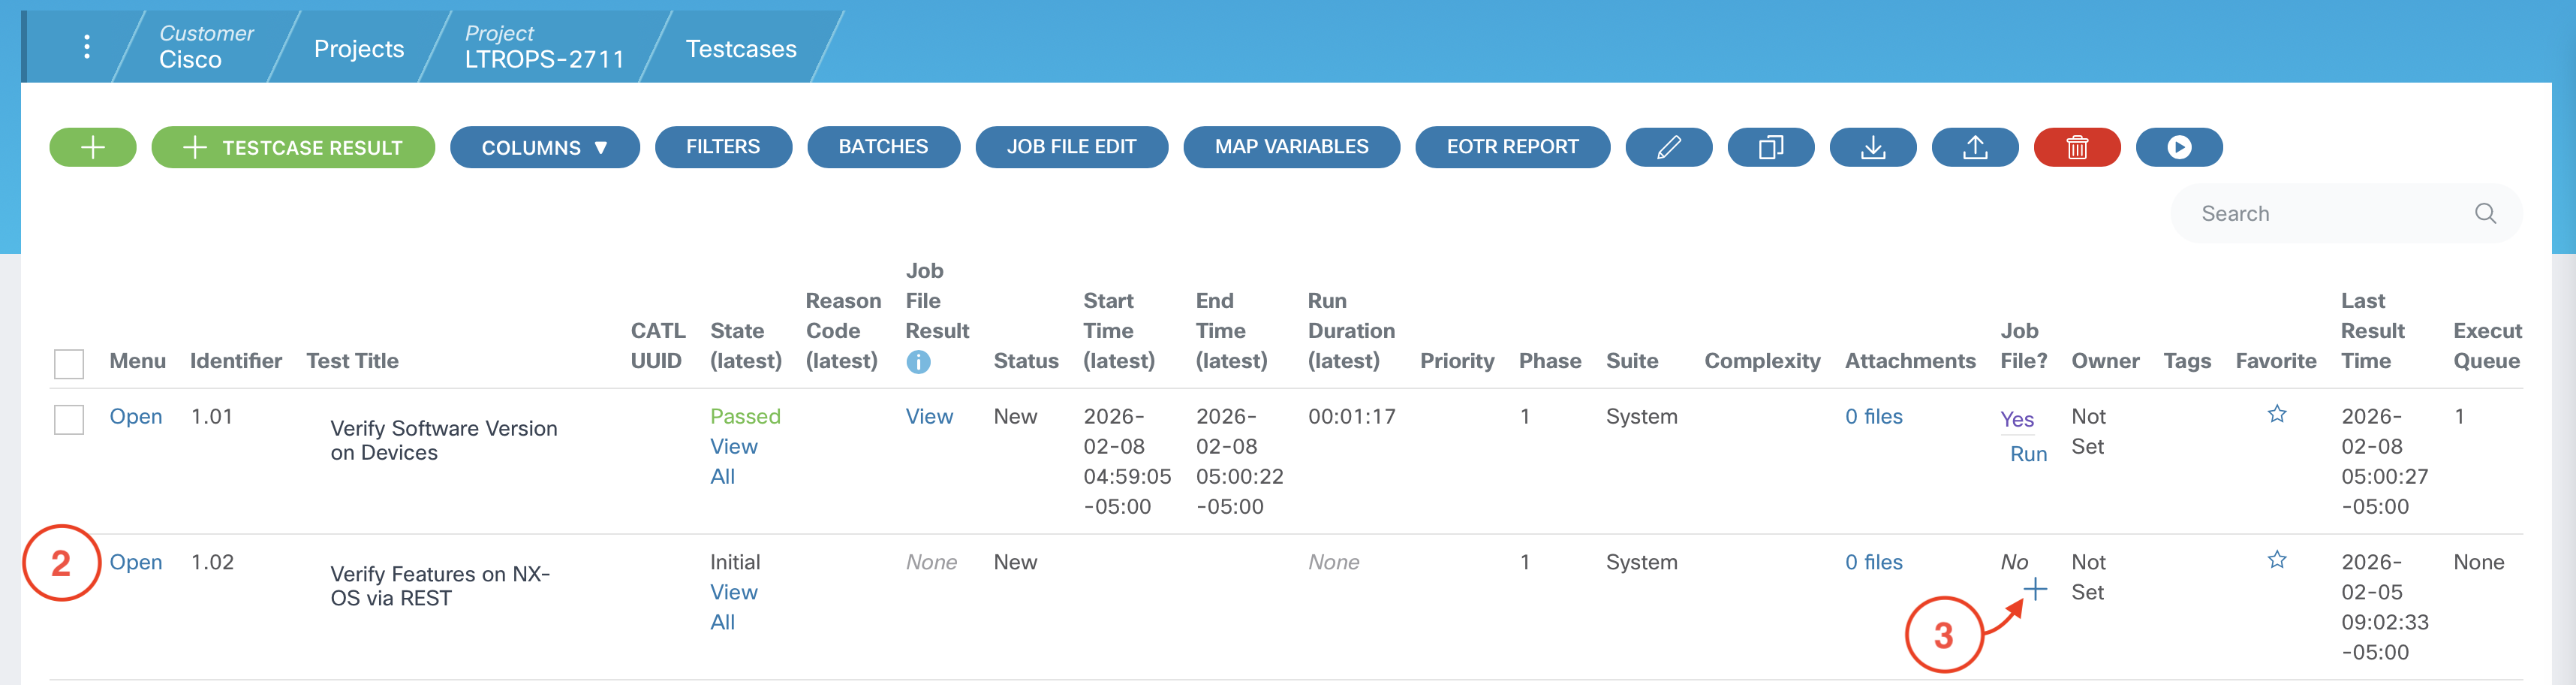The height and width of the screenshot is (685, 2576).
Task: Click the TESTCASE RESULT button
Action: [293, 148]
